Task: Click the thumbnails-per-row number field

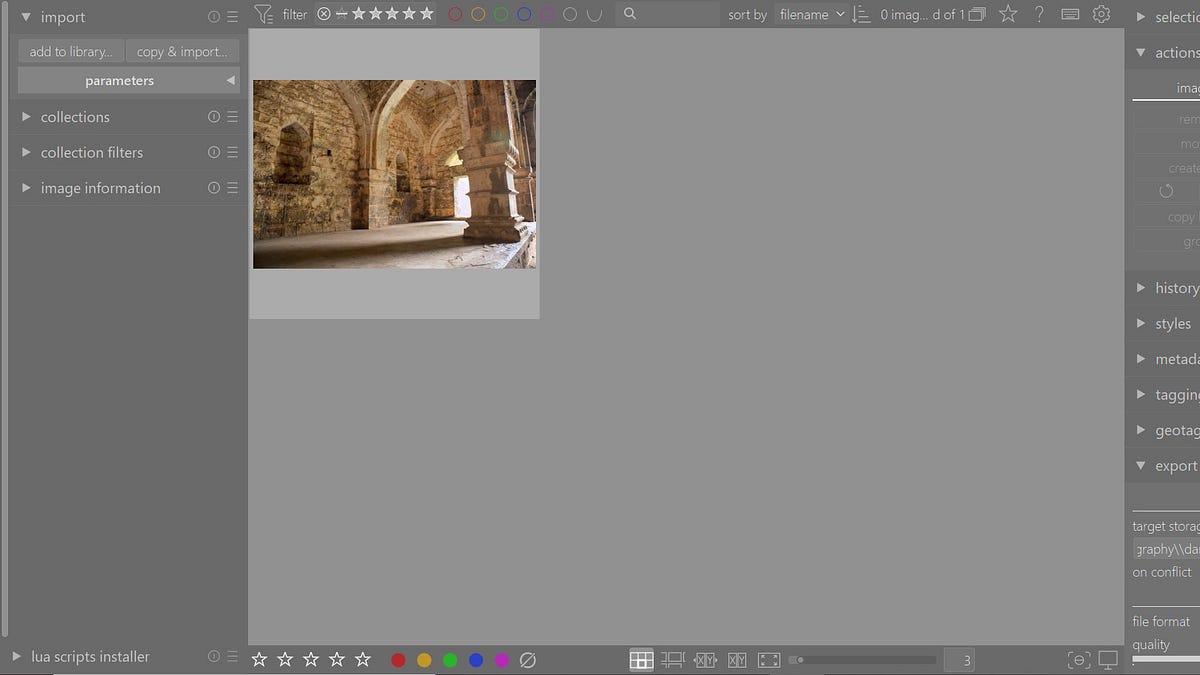Action: (x=960, y=660)
